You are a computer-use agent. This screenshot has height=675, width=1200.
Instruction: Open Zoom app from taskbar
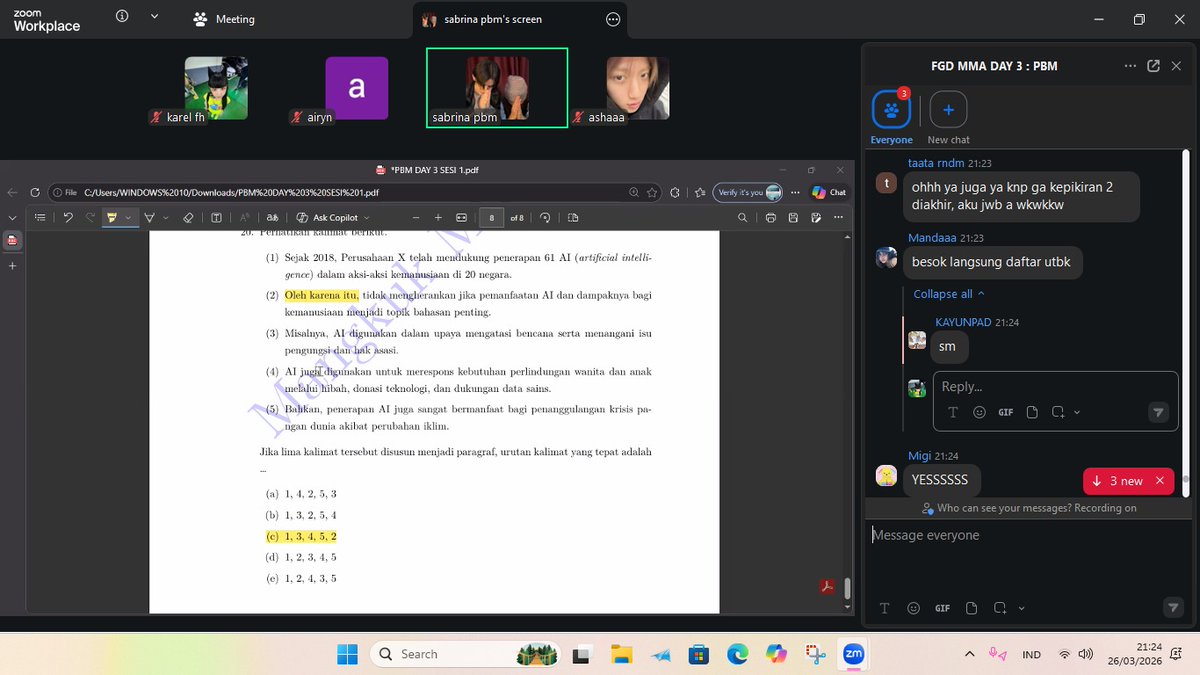(854, 654)
